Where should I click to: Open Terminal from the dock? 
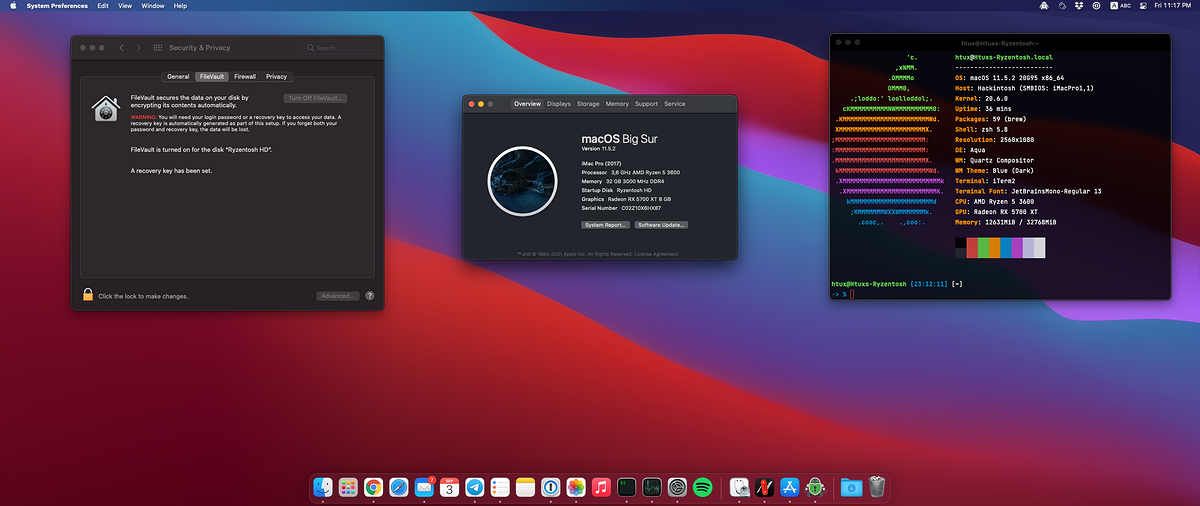coord(626,487)
